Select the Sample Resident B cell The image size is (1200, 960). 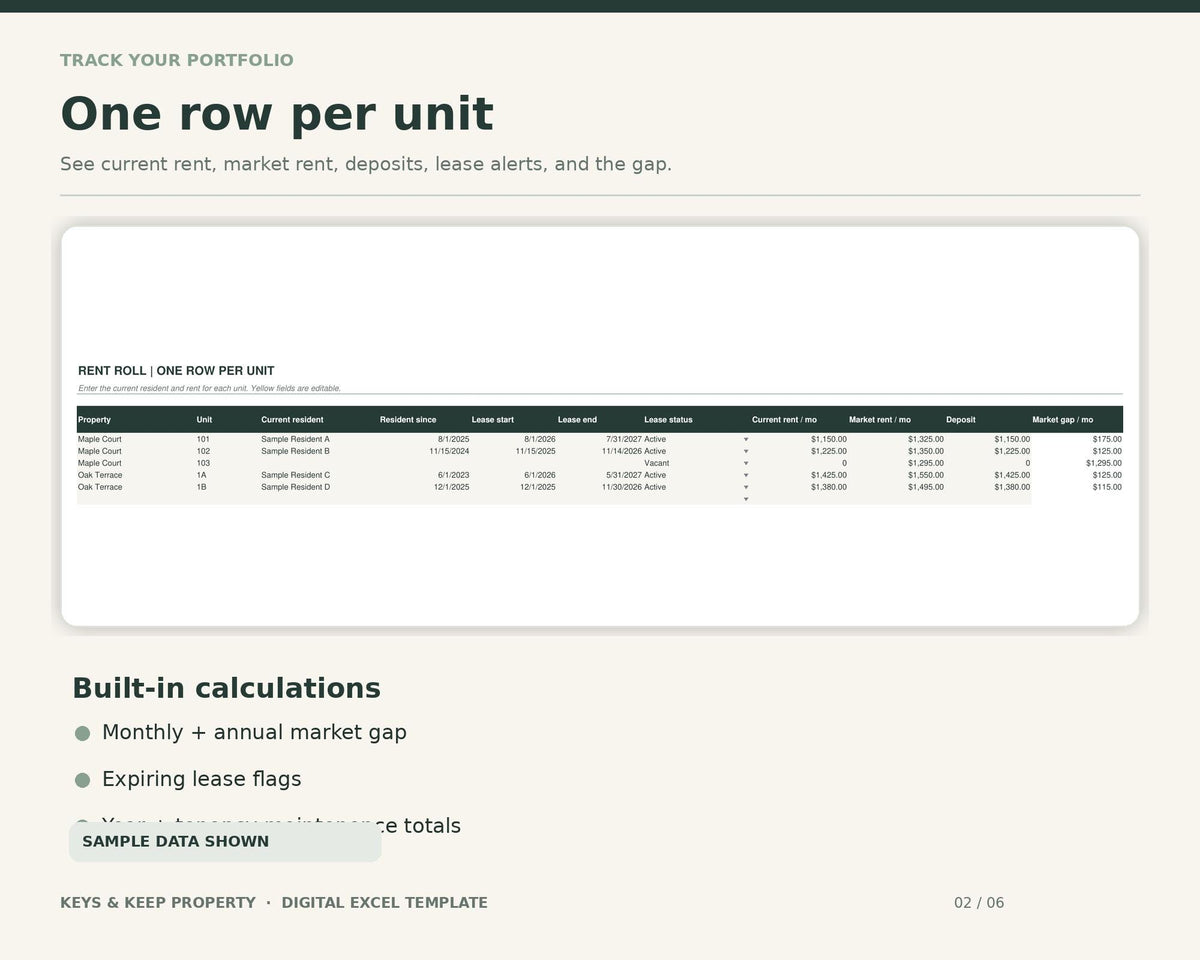point(295,451)
